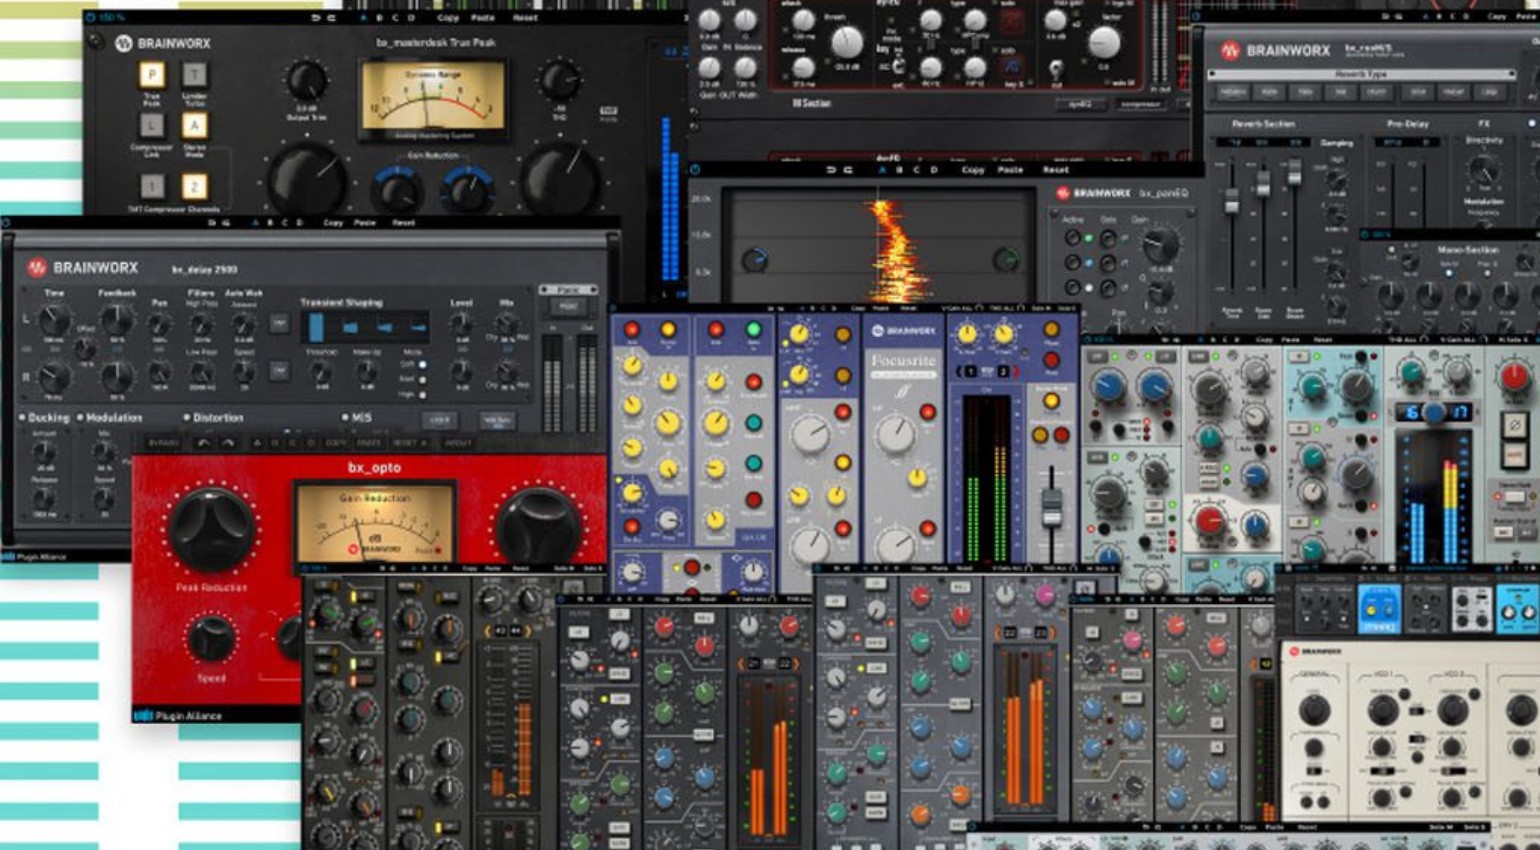The width and height of the screenshot is (1540, 850).
Task: Click the Gain Reduction meter in bx_opto
Action: click(x=375, y=523)
